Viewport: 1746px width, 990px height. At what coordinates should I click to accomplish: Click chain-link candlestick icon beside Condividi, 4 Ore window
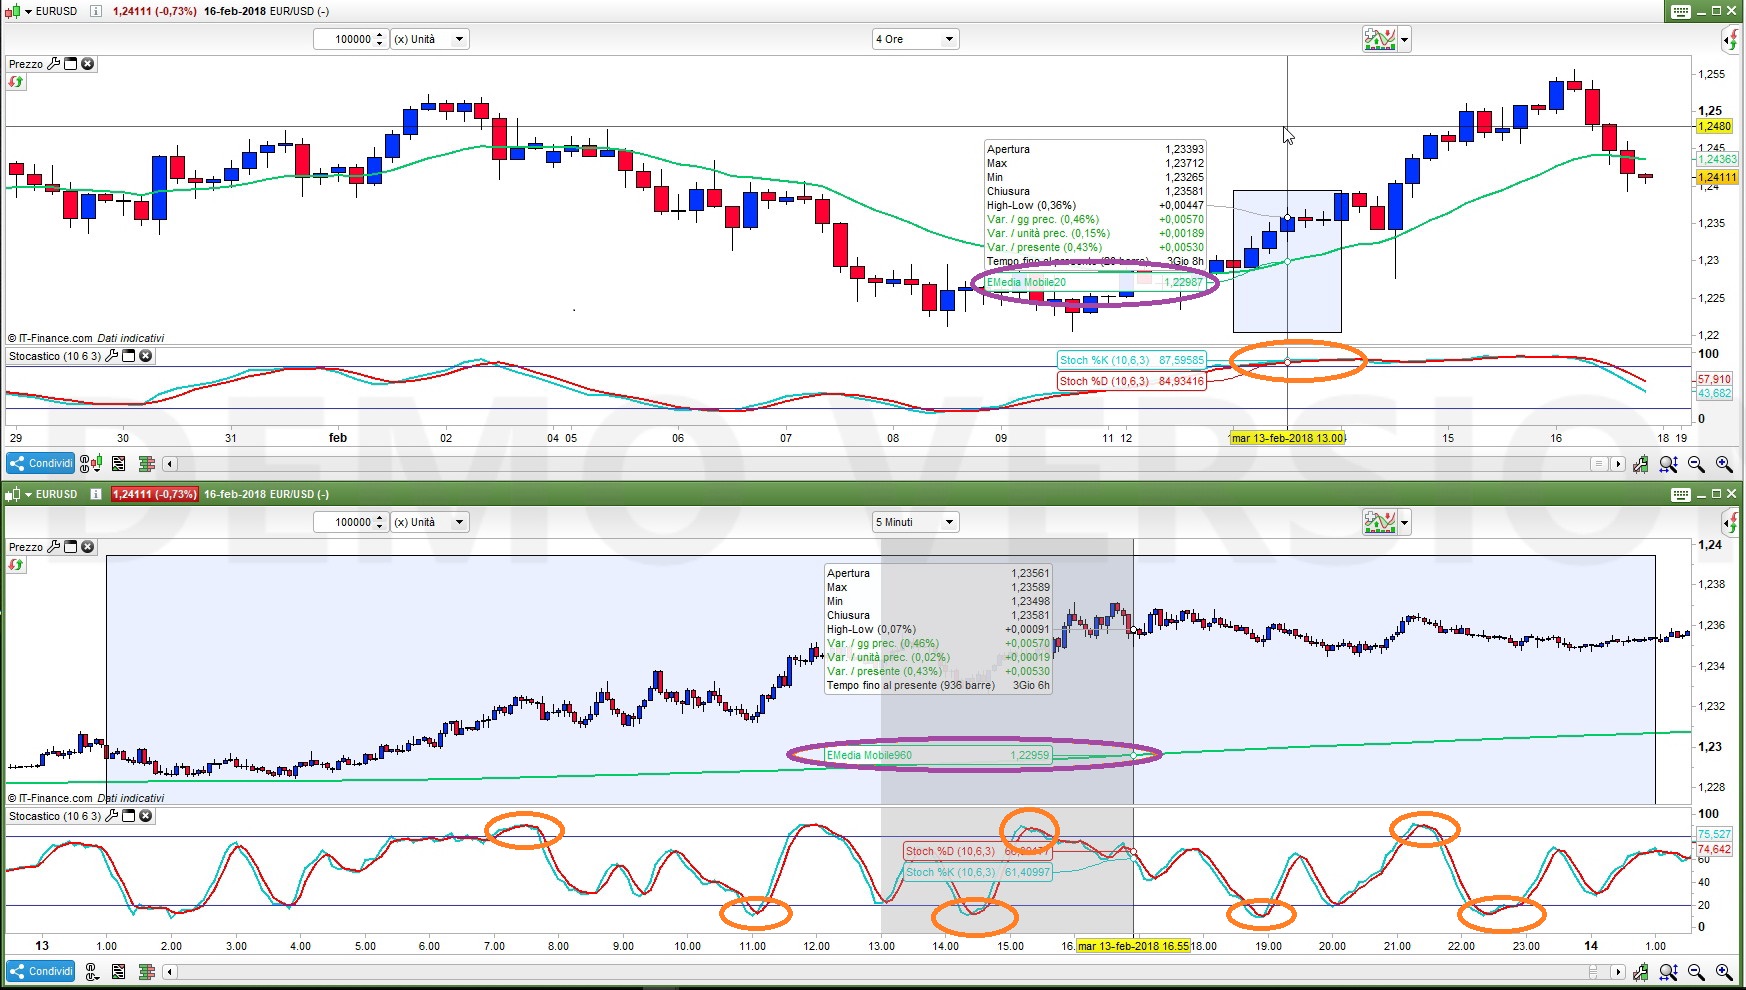[x=90, y=464]
